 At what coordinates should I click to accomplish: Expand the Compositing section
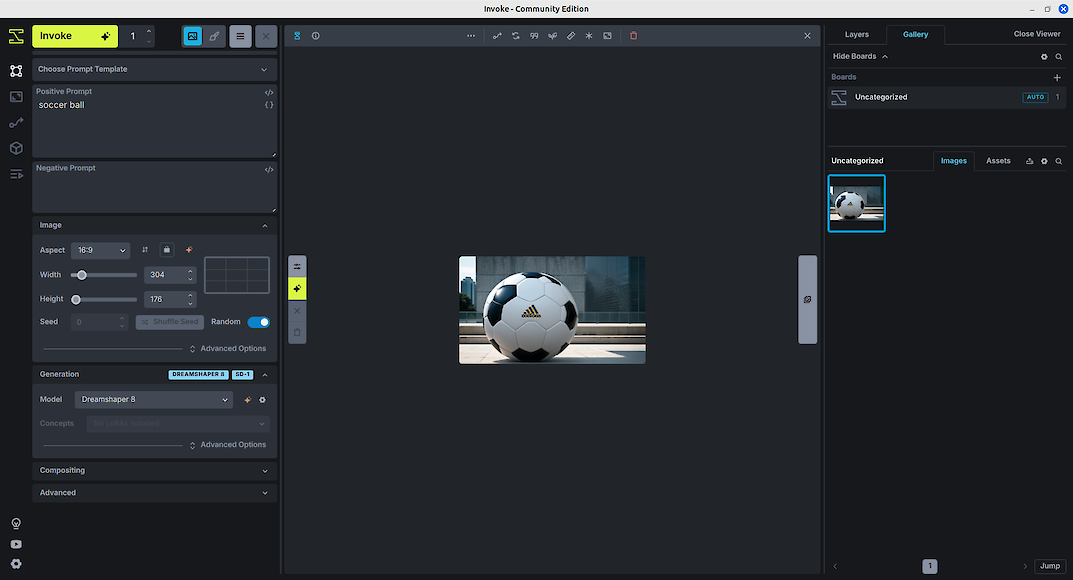(155, 471)
